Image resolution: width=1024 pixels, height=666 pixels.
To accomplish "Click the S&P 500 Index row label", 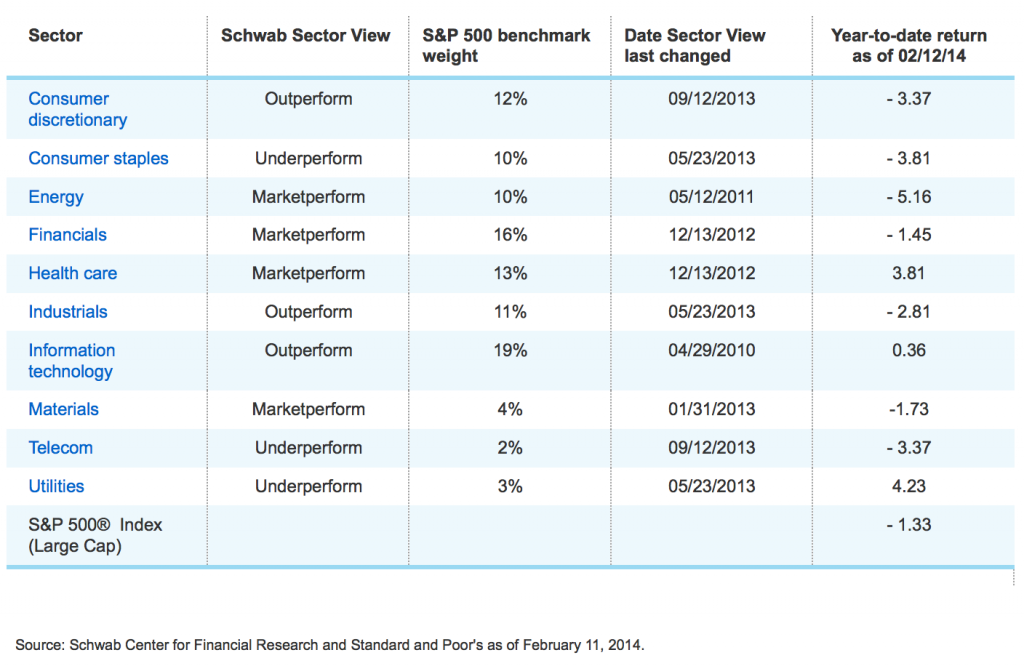I will pos(95,535).
